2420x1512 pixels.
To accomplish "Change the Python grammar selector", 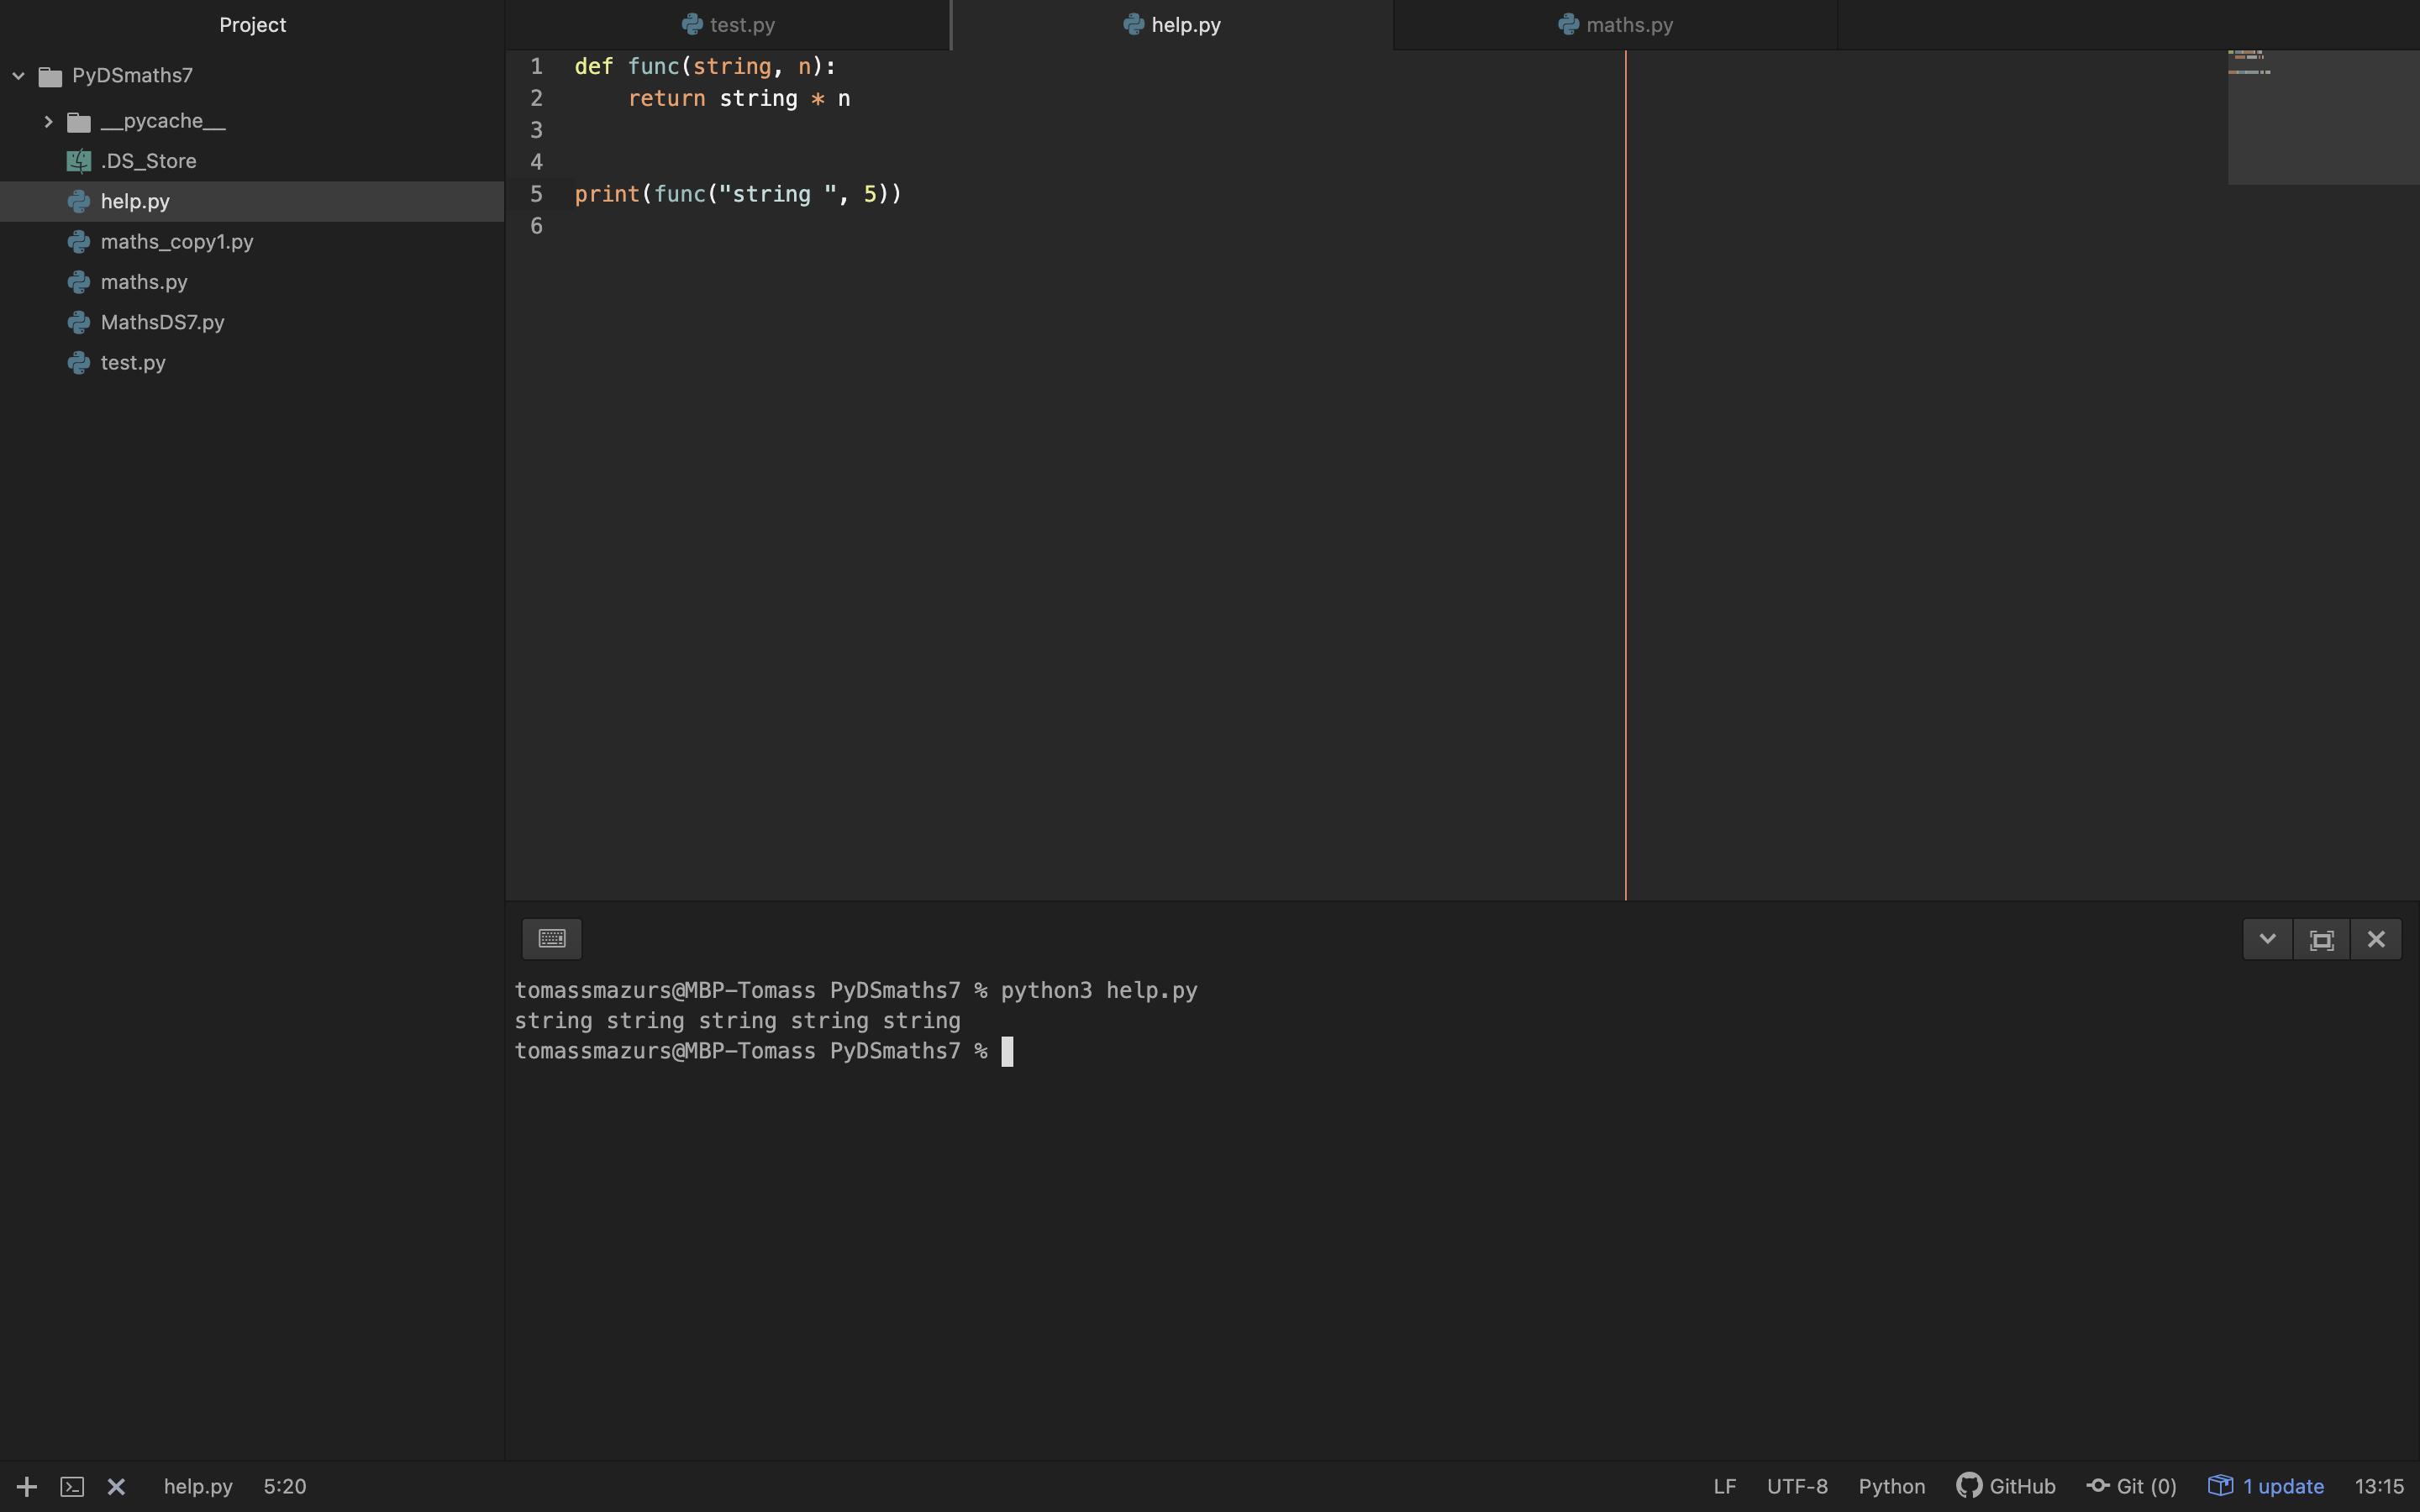I will click(x=1891, y=1486).
